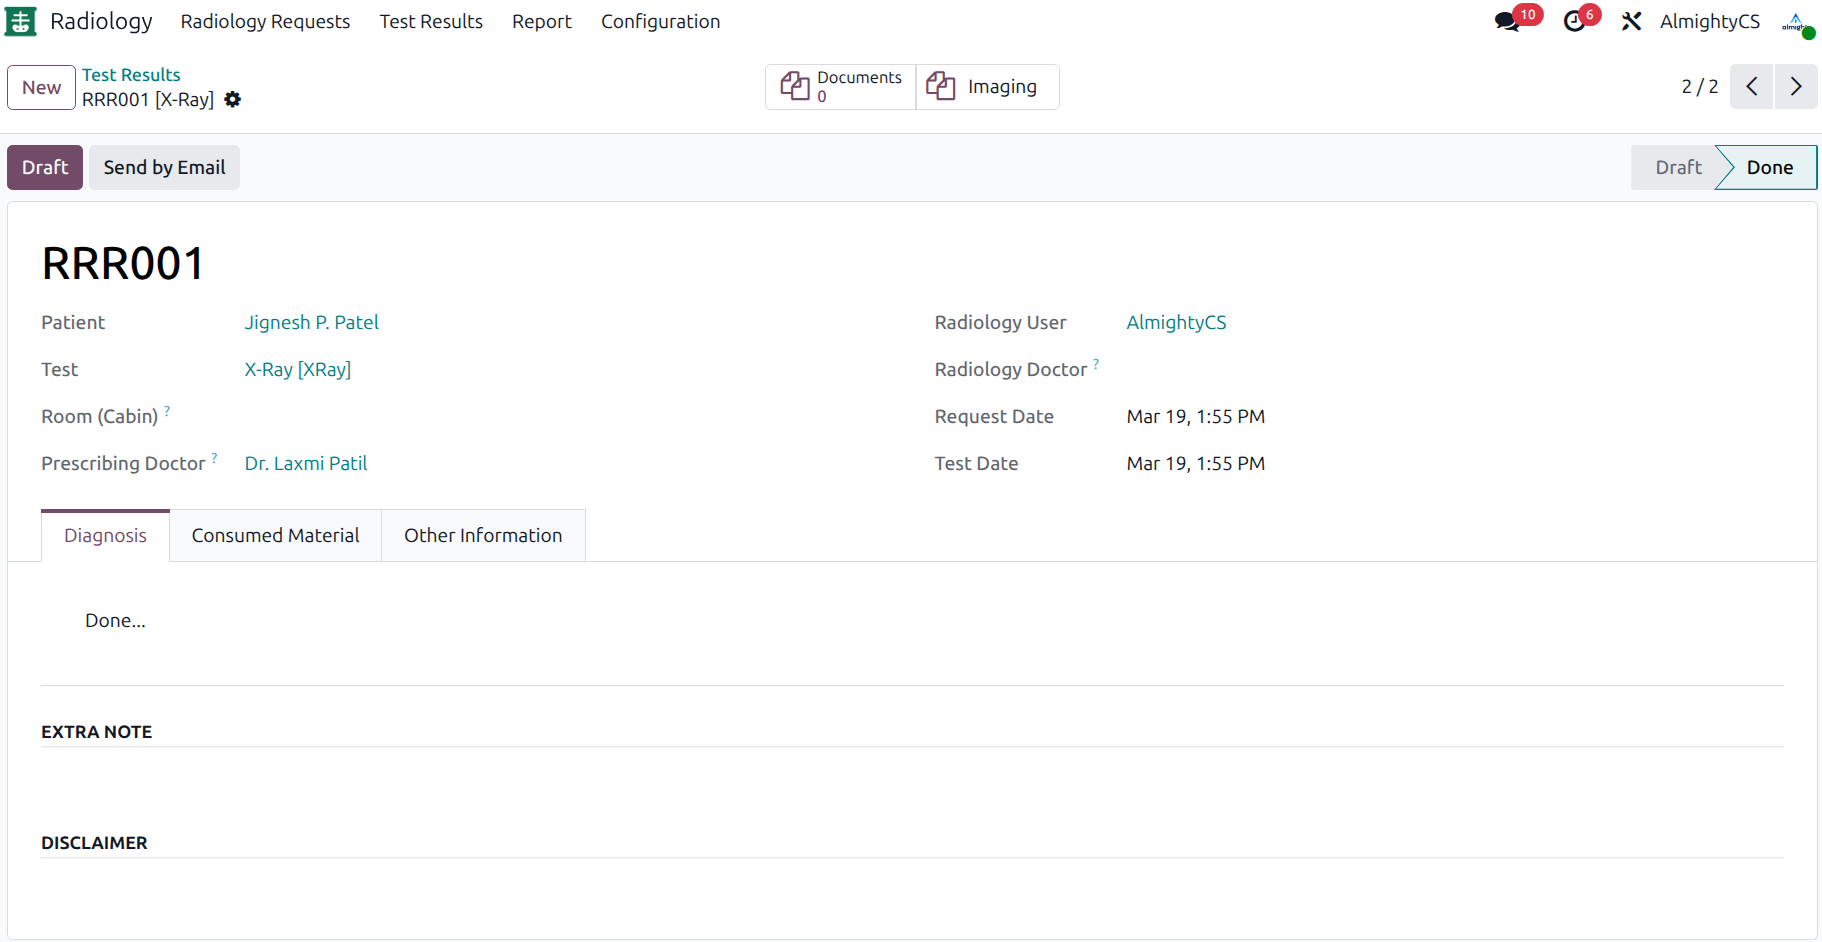Show Prescribing Doctor help question mark
The height and width of the screenshot is (942, 1822).
coord(214,457)
